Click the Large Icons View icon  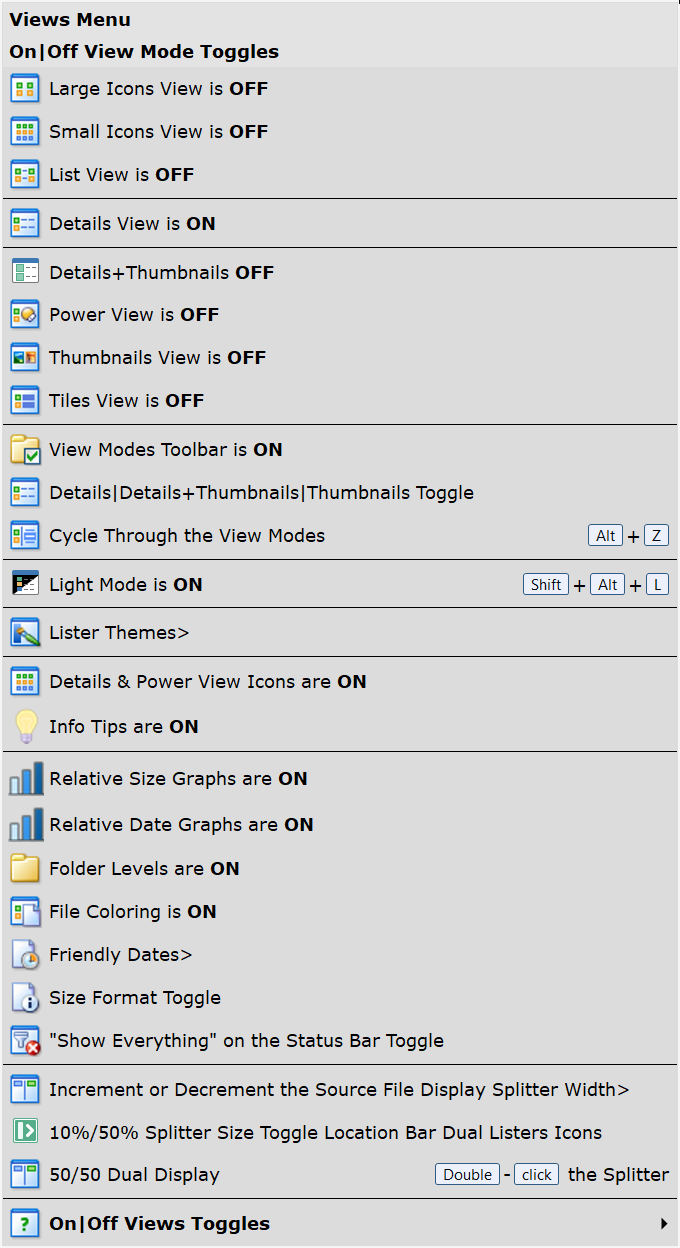coord(25,88)
